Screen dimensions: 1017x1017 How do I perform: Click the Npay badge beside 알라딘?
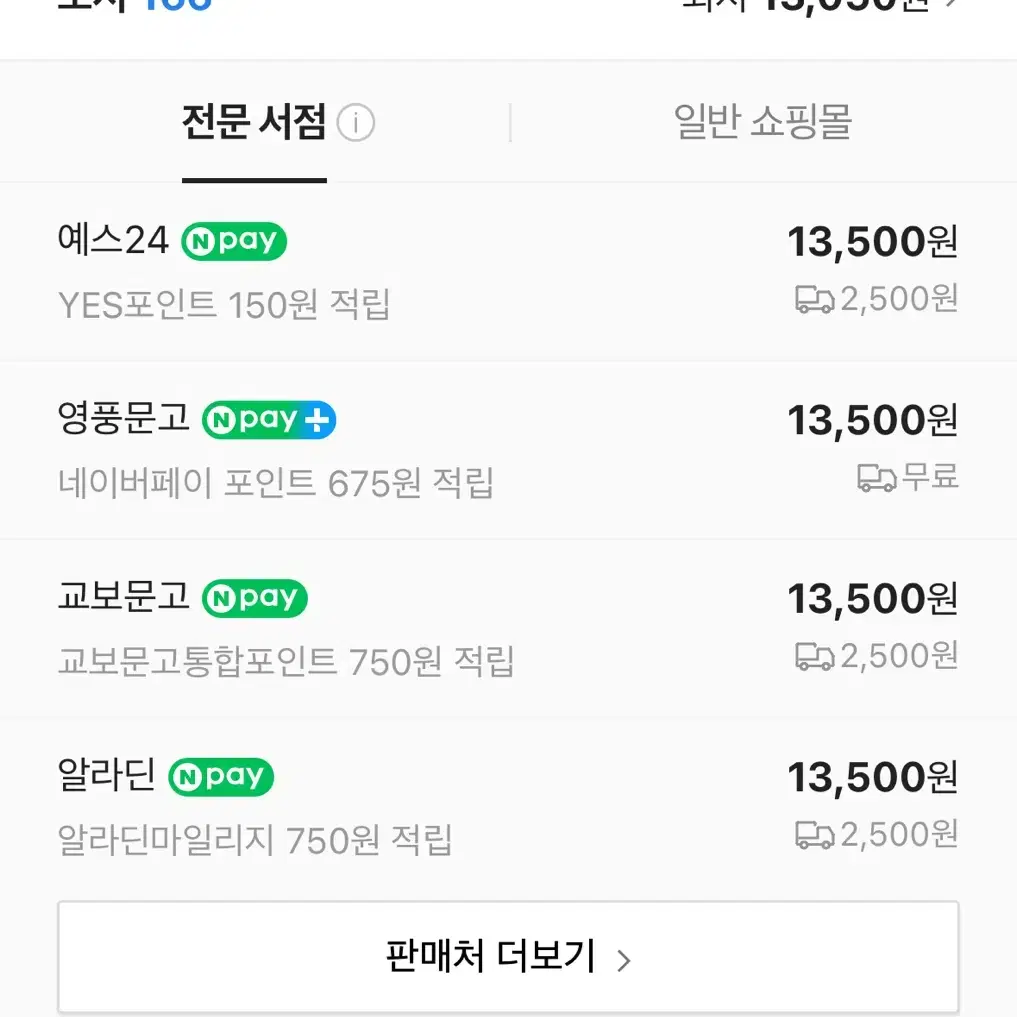[x=221, y=776]
